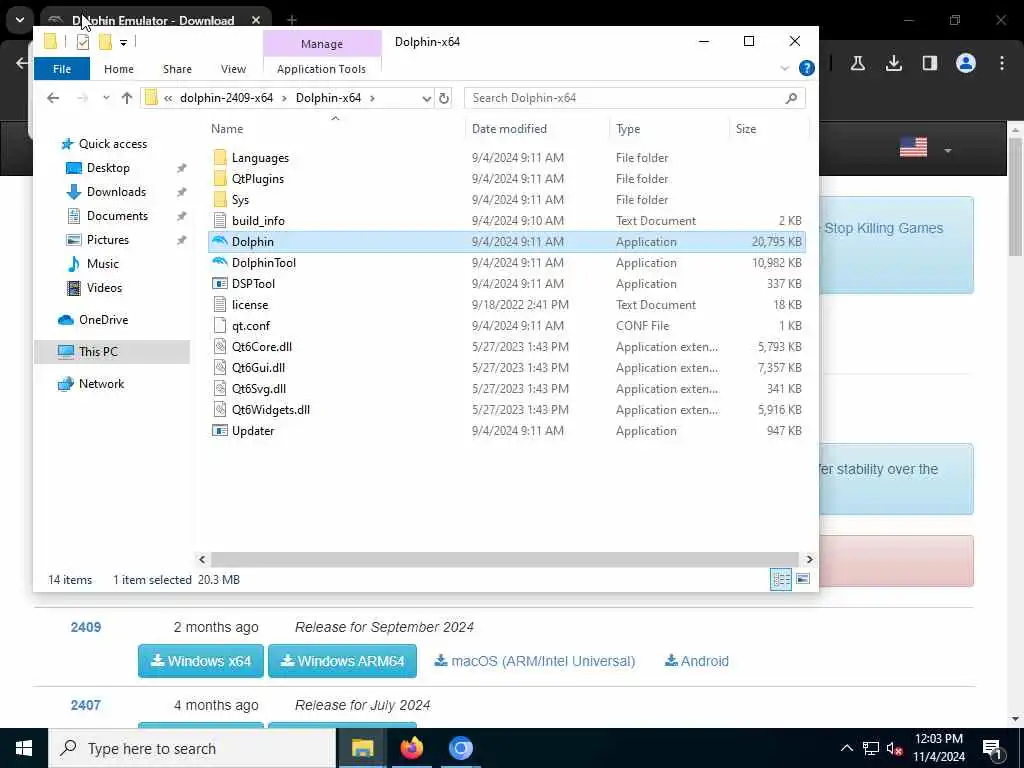Go back with the Explorer back arrow
Viewport: 1024px width, 768px height.
(x=53, y=98)
